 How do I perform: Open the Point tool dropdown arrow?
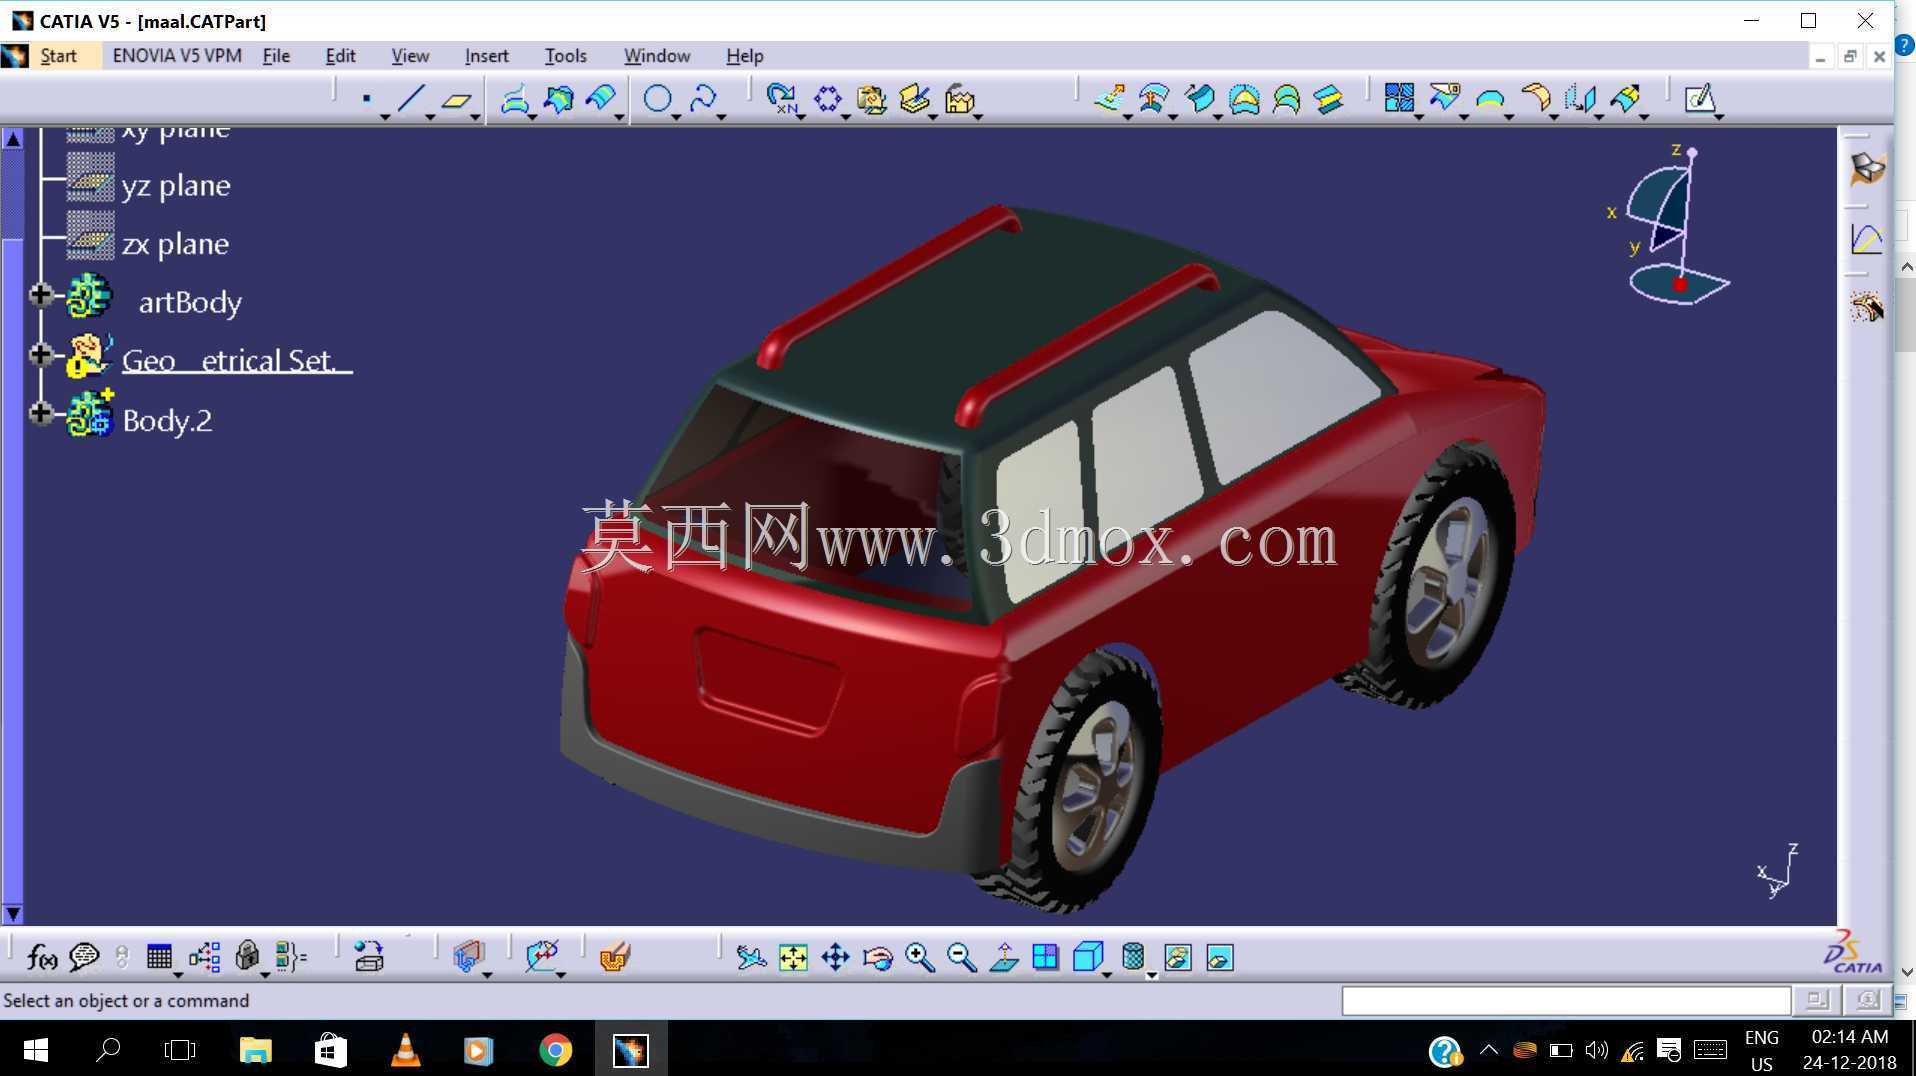click(x=385, y=118)
